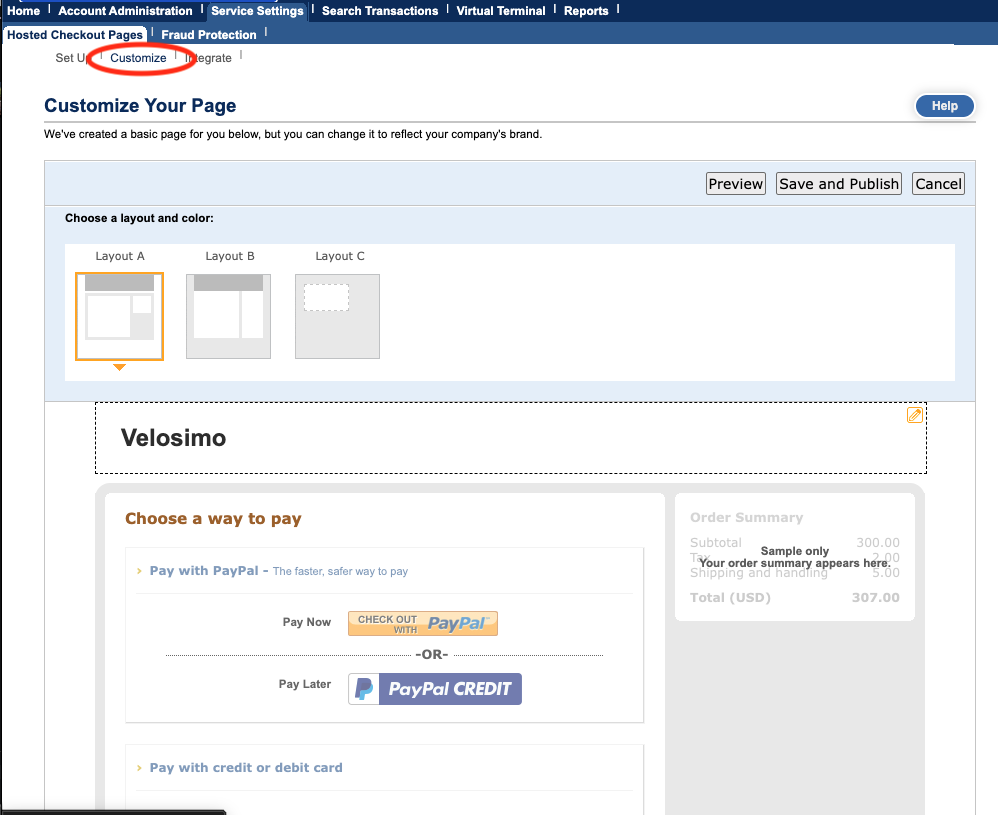Click the Velosimo header banner area
The width and height of the screenshot is (998, 815).
510,438
